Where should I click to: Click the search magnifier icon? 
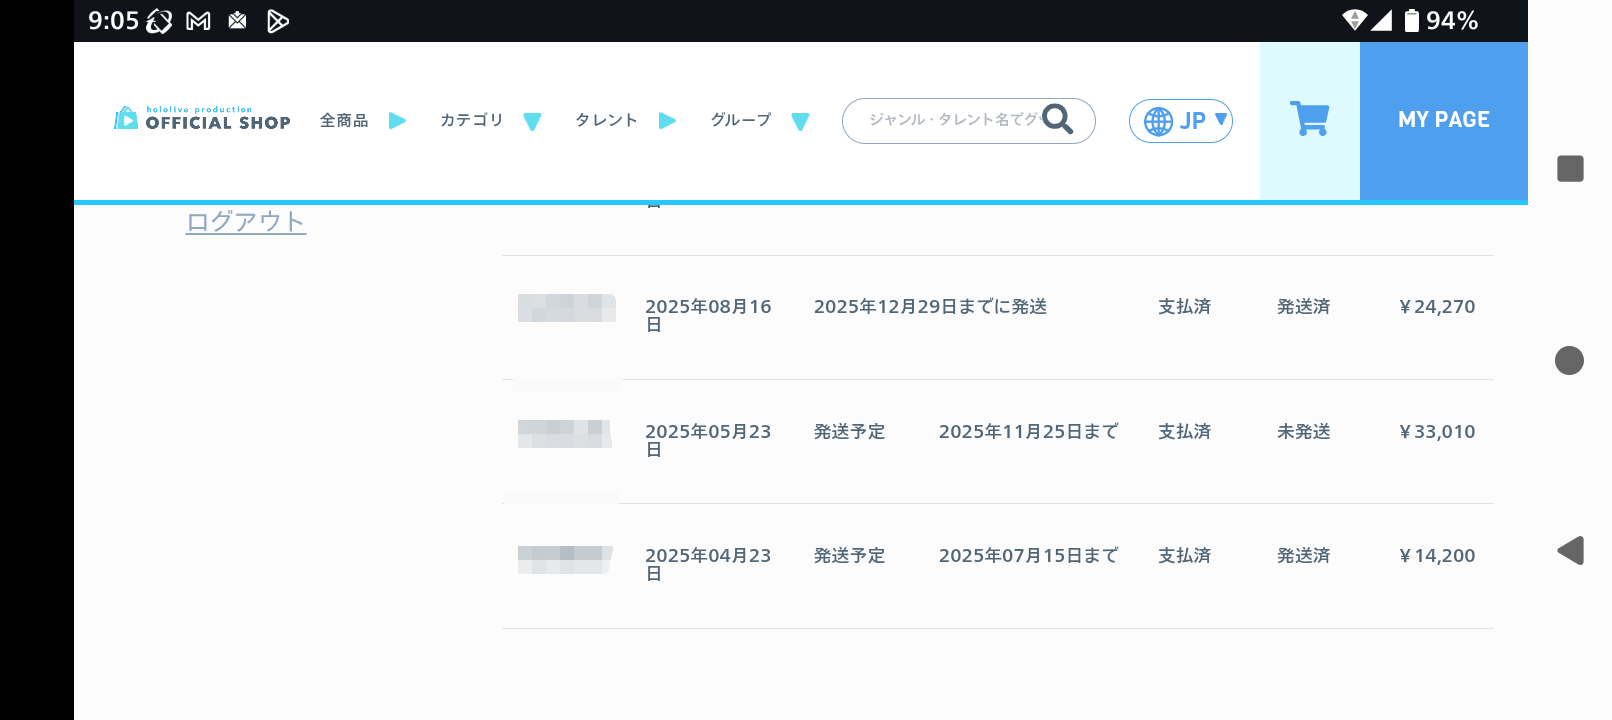point(1058,119)
